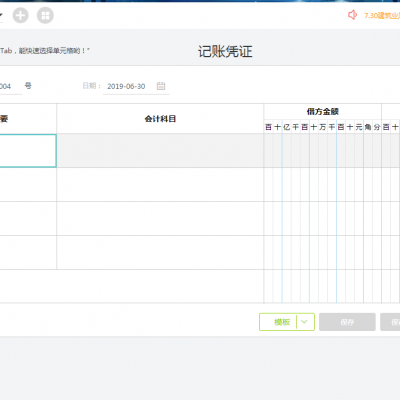Click the speaker announcement icon

tap(352, 15)
